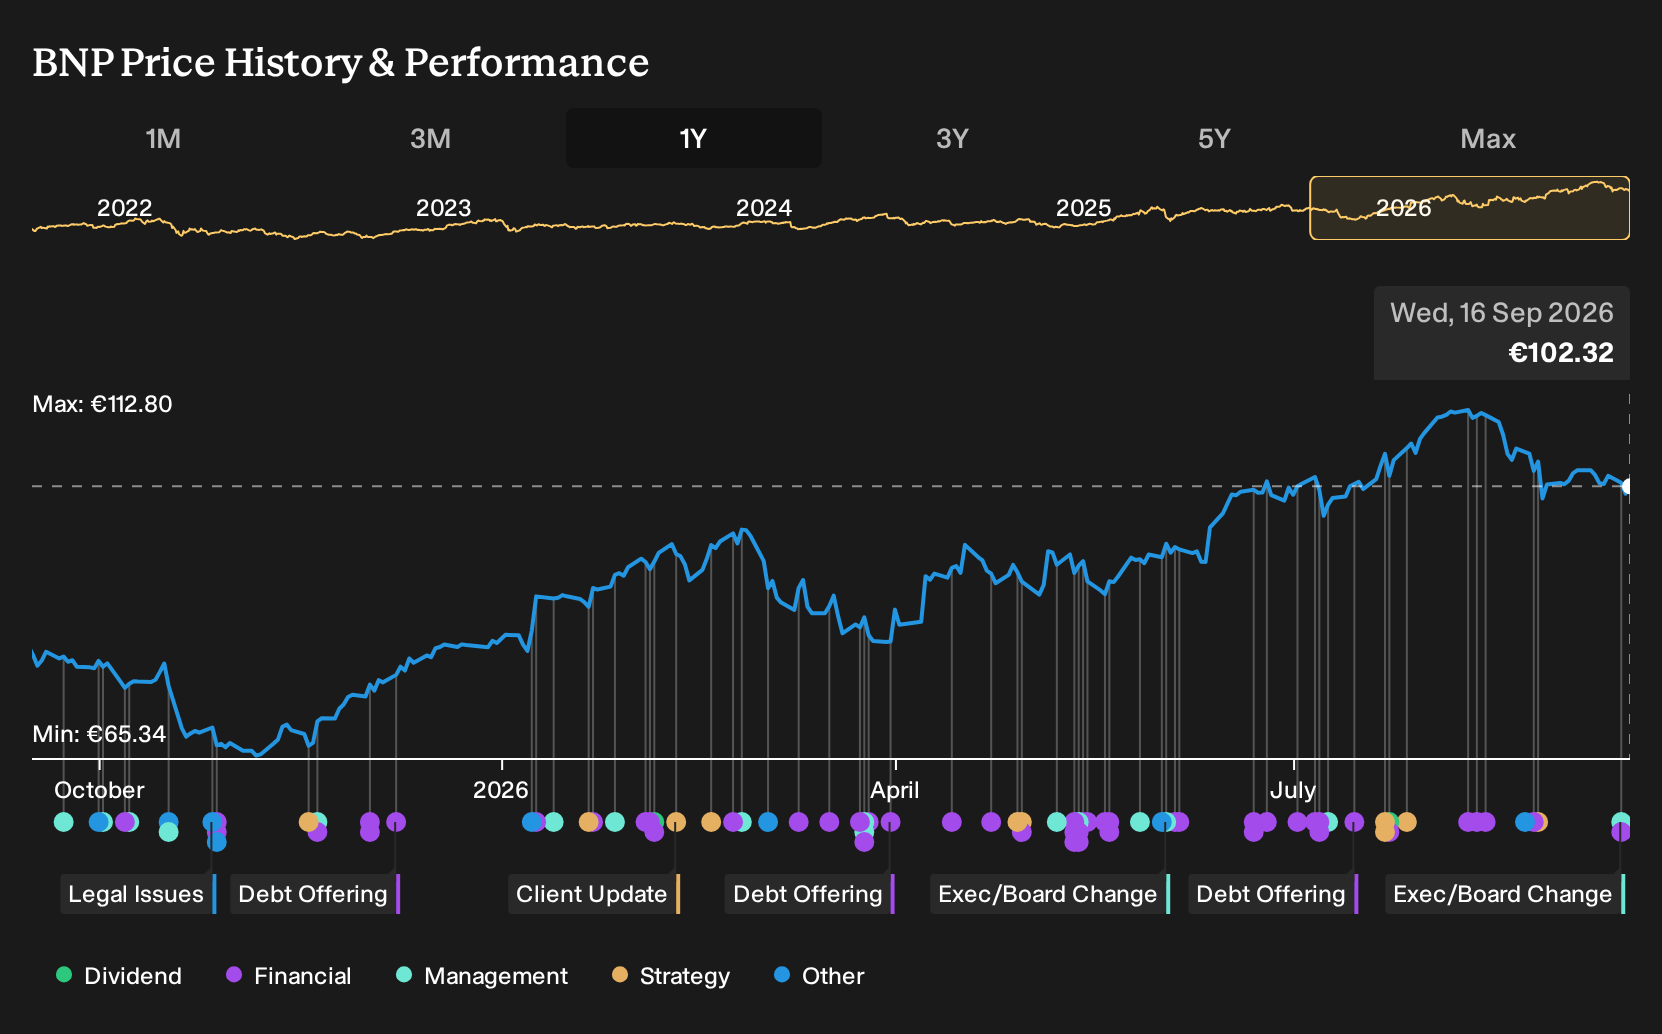The width and height of the screenshot is (1662, 1034).
Task: Click the April axis label
Action: coord(895,790)
